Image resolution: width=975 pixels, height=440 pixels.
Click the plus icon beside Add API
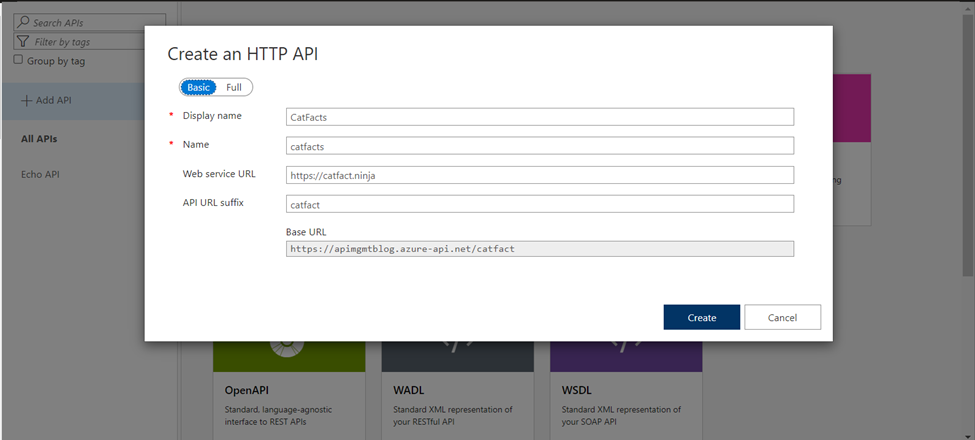click(x=26, y=101)
